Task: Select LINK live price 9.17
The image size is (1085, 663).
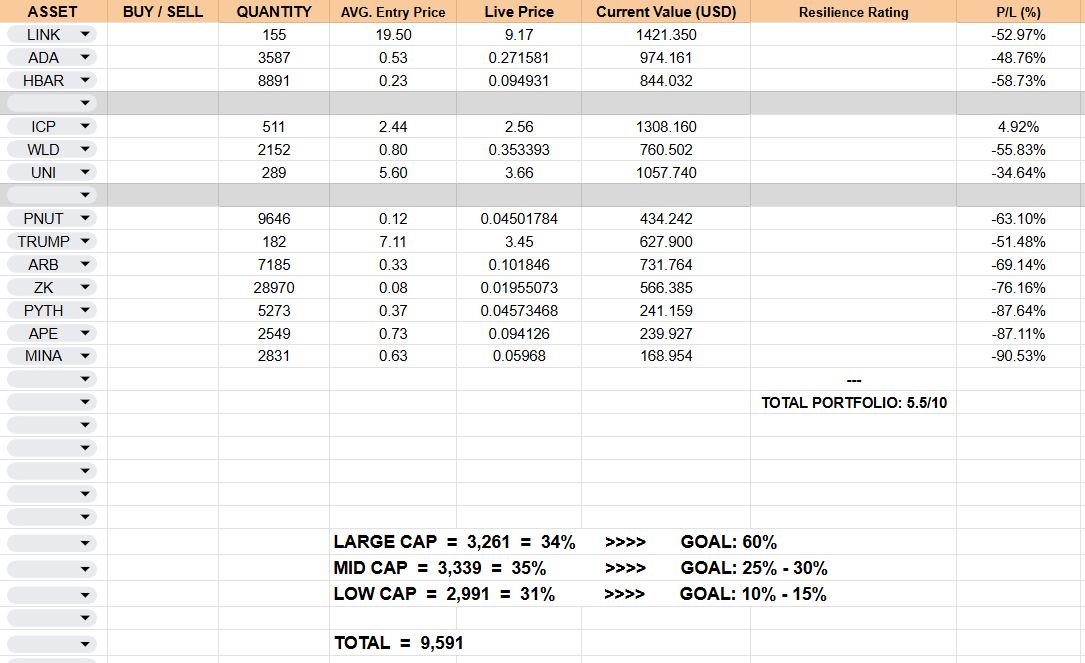Action: [x=519, y=35]
